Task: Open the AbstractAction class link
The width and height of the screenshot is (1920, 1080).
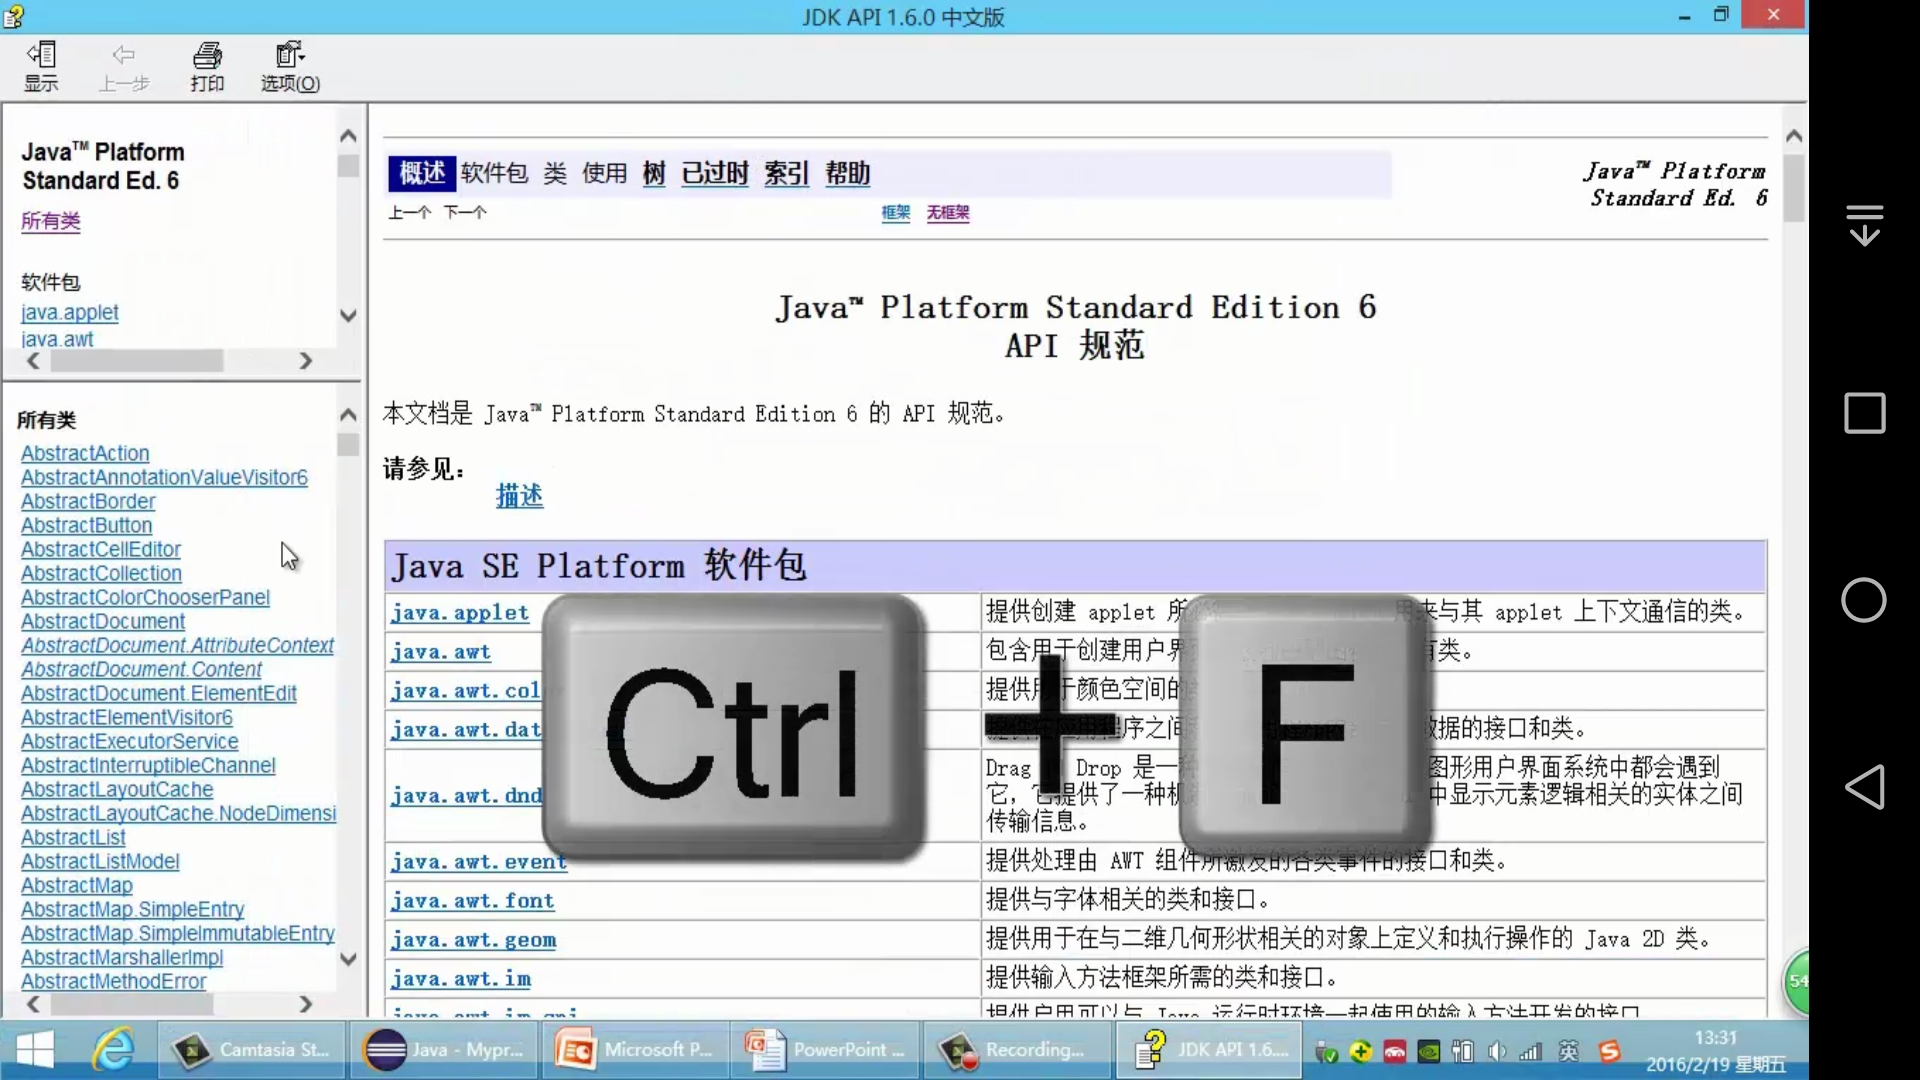Action: [85, 454]
